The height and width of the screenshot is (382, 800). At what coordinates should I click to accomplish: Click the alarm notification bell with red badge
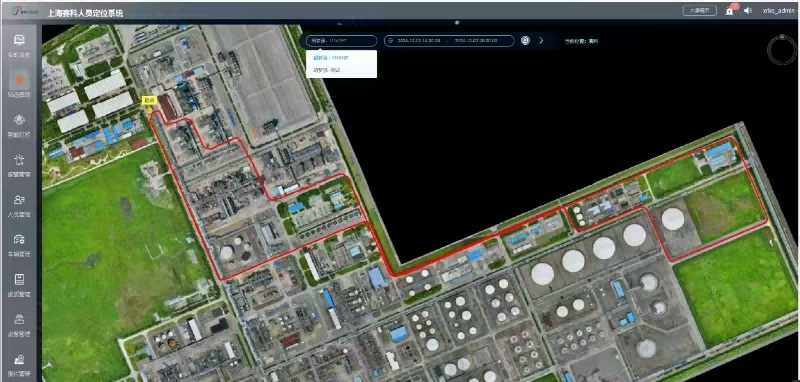730,11
